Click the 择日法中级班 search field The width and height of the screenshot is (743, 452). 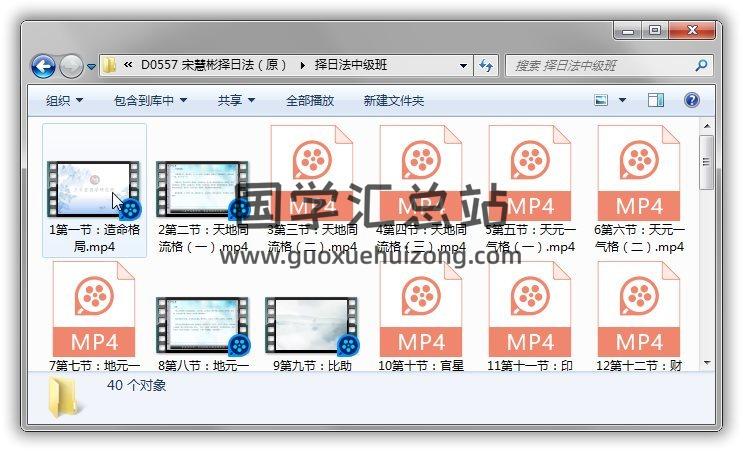click(x=602, y=65)
